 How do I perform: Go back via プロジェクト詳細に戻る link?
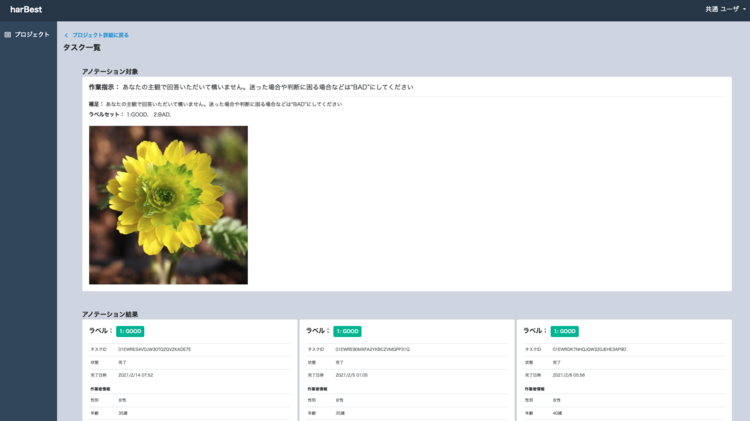pyautogui.click(x=97, y=35)
